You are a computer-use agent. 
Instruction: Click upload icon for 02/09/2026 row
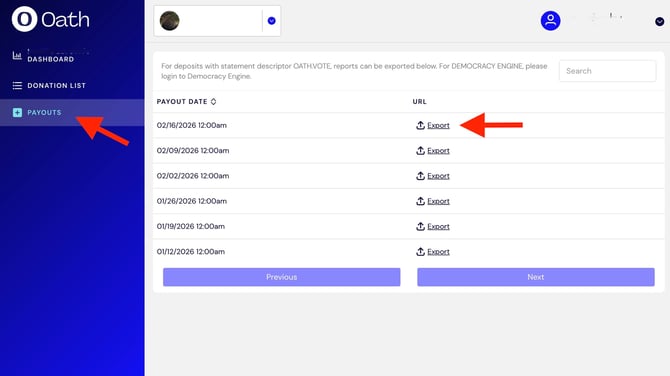(420, 150)
